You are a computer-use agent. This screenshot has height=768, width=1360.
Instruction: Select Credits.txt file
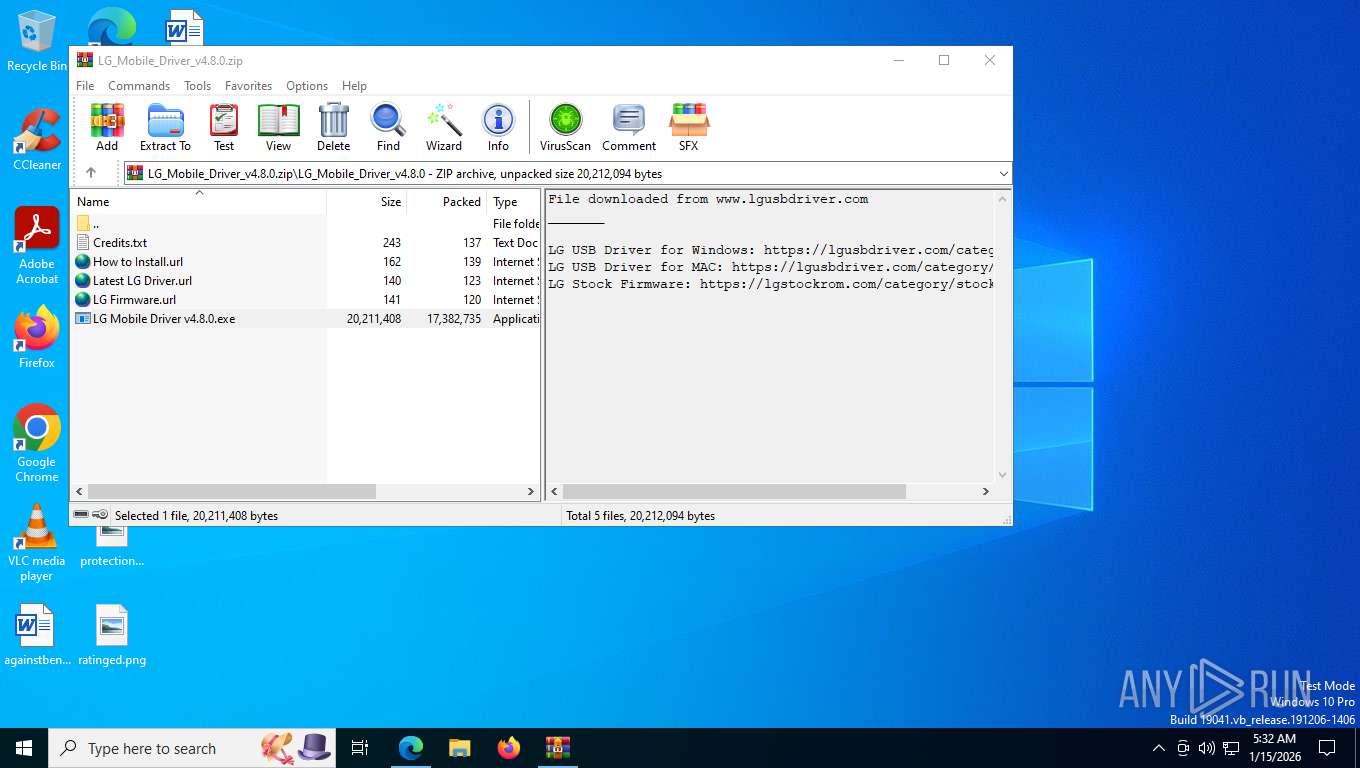pos(305,243)
